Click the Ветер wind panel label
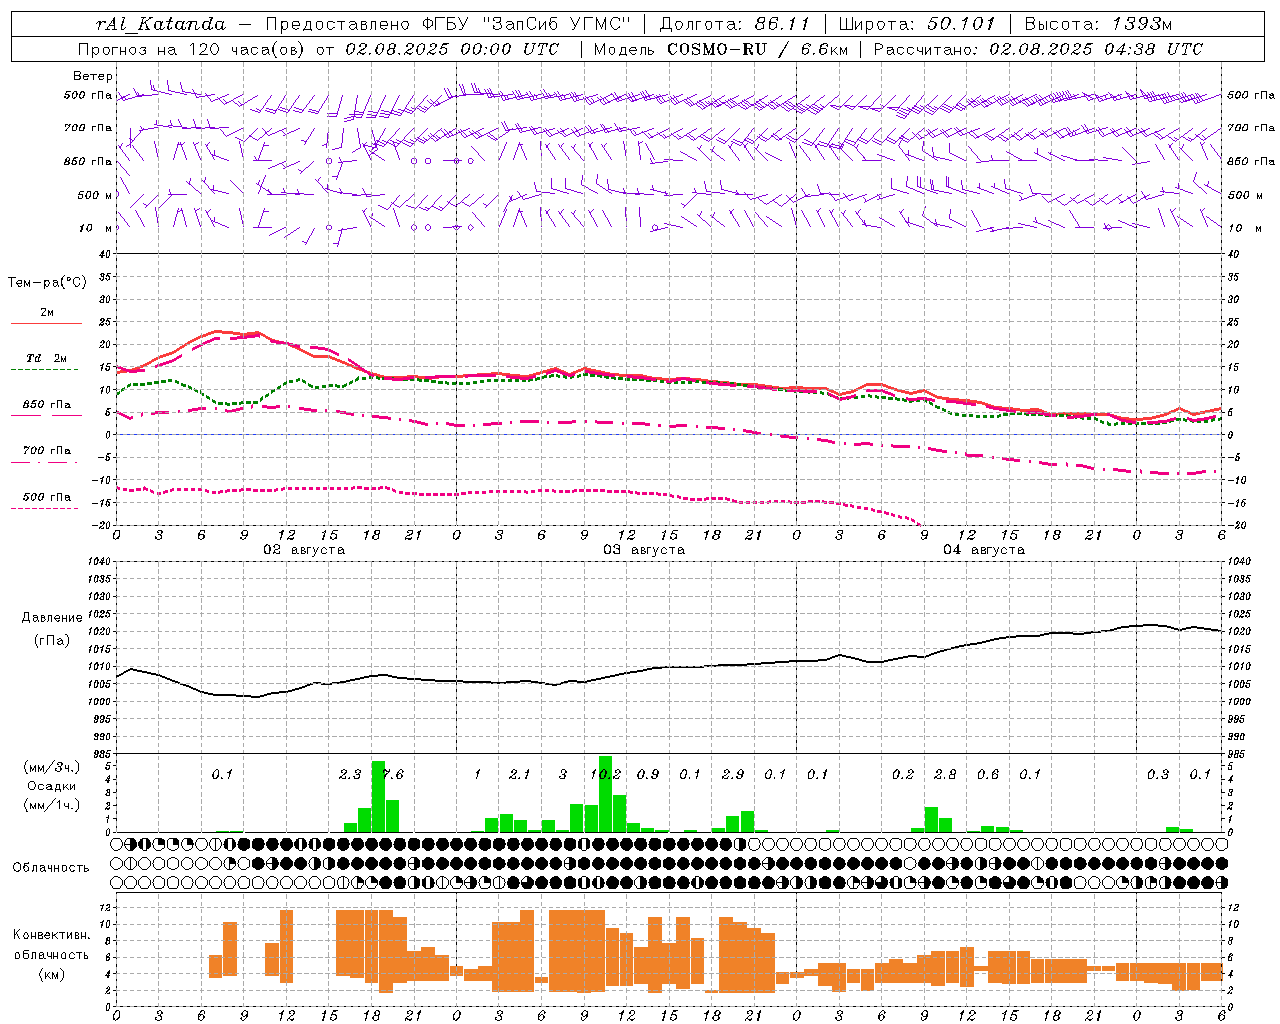 coord(92,76)
